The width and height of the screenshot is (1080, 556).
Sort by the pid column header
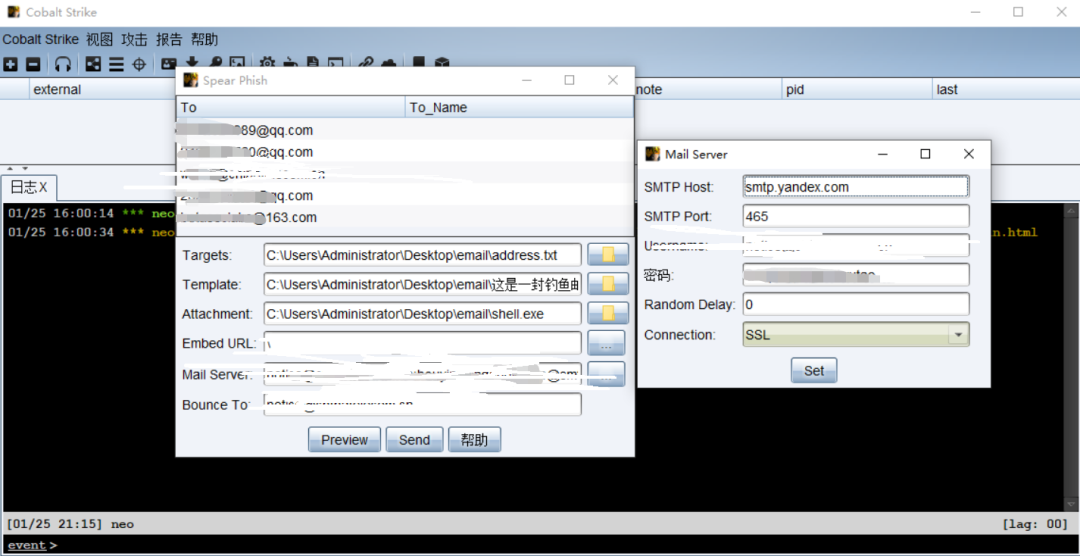coord(857,90)
